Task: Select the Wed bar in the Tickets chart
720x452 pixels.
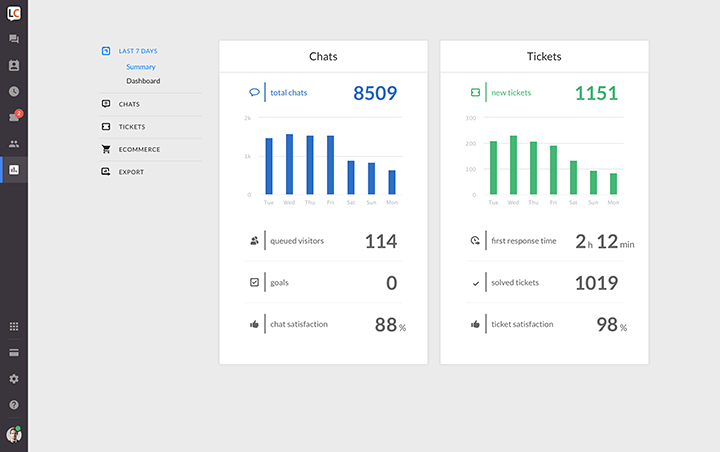Action: pyautogui.click(x=513, y=165)
